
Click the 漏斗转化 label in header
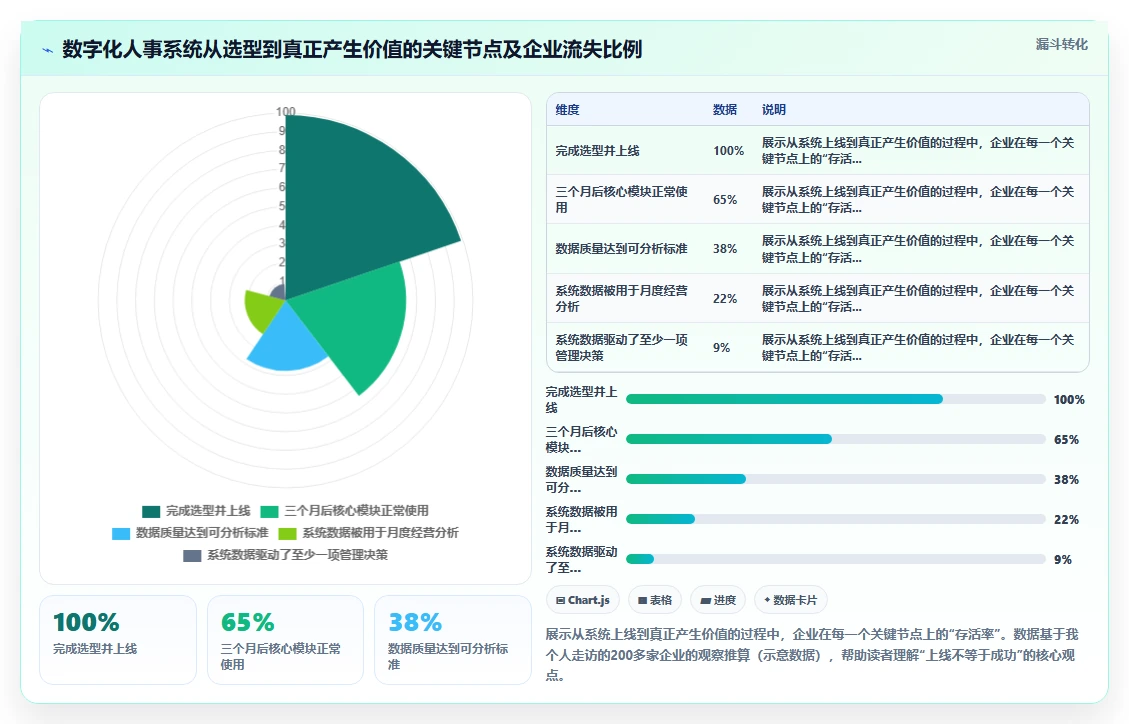(x=1061, y=45)
